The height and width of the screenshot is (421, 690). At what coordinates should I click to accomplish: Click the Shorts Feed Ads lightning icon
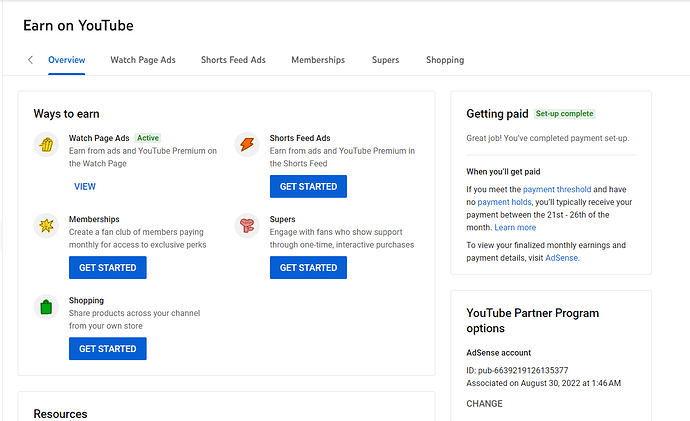[x=247, y=145]
